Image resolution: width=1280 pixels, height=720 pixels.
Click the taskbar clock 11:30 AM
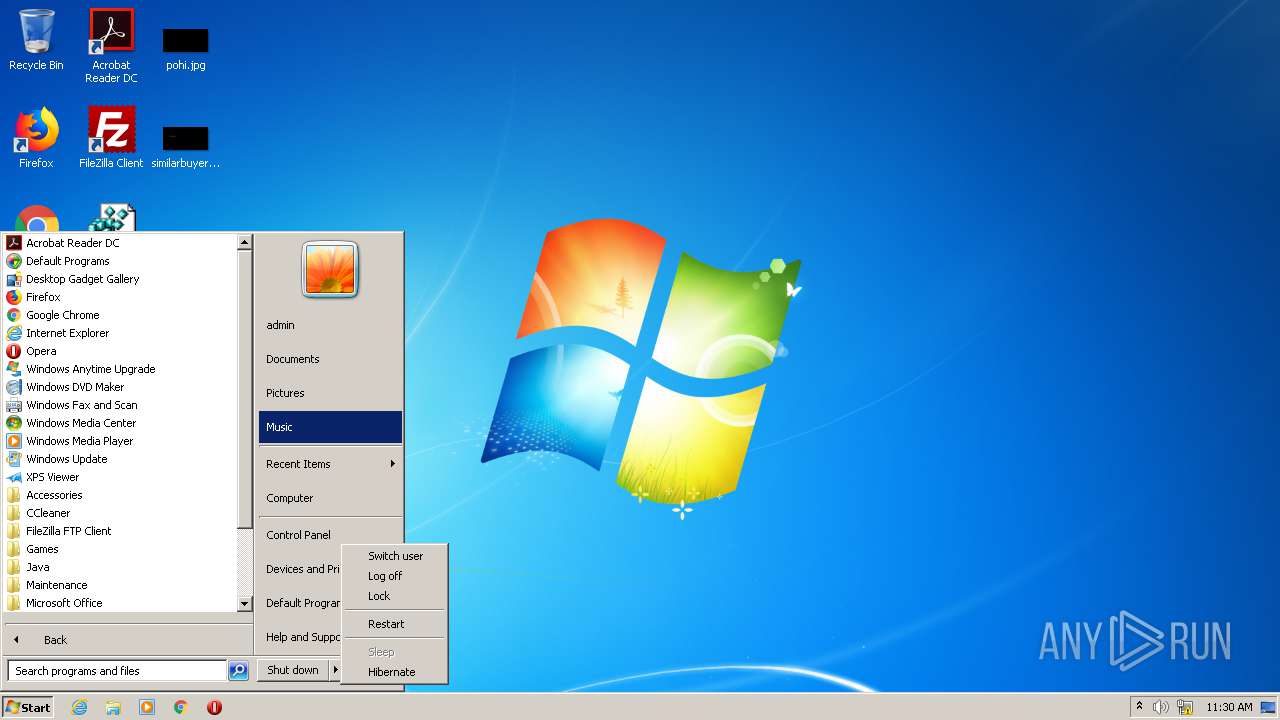pos(1229,707)
